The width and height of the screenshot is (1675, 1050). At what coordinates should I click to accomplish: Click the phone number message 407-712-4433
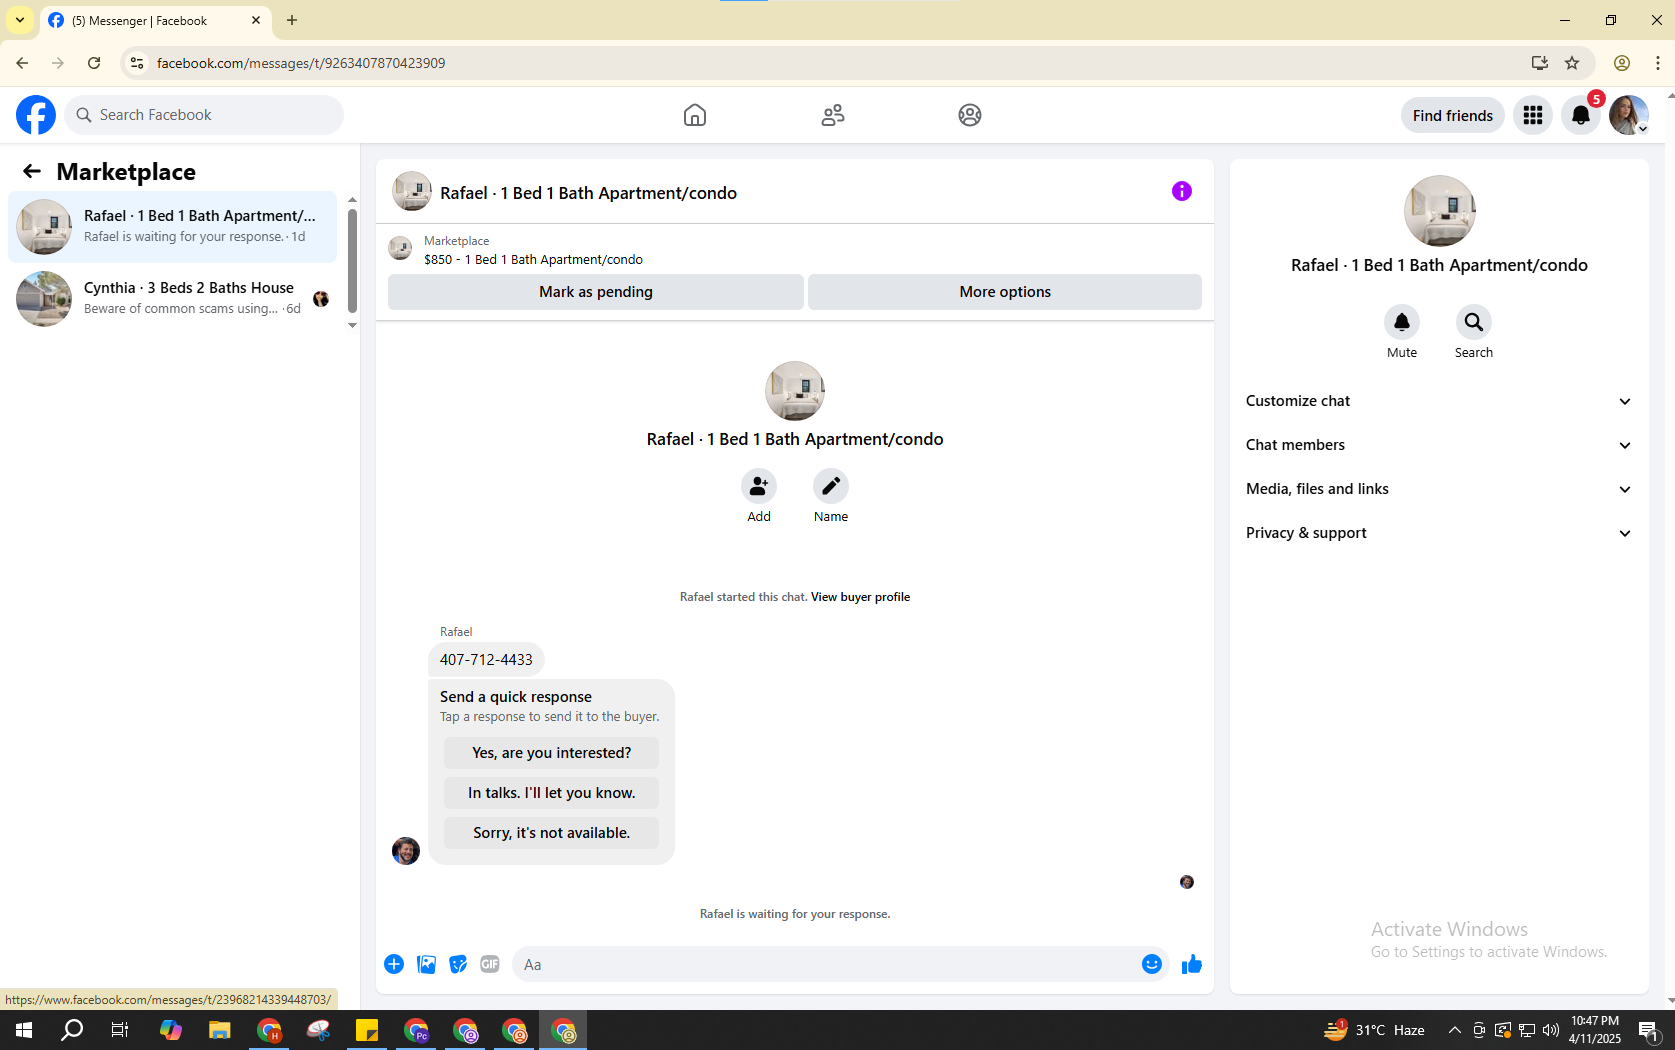click(x=486, y=660)
